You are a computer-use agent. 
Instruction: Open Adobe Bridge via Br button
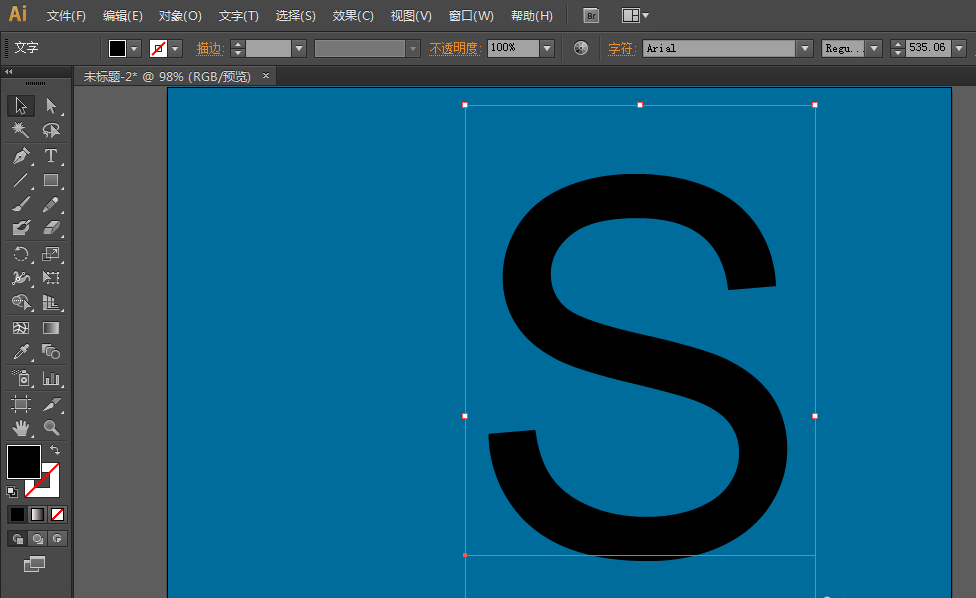click(x=591, y=16)
